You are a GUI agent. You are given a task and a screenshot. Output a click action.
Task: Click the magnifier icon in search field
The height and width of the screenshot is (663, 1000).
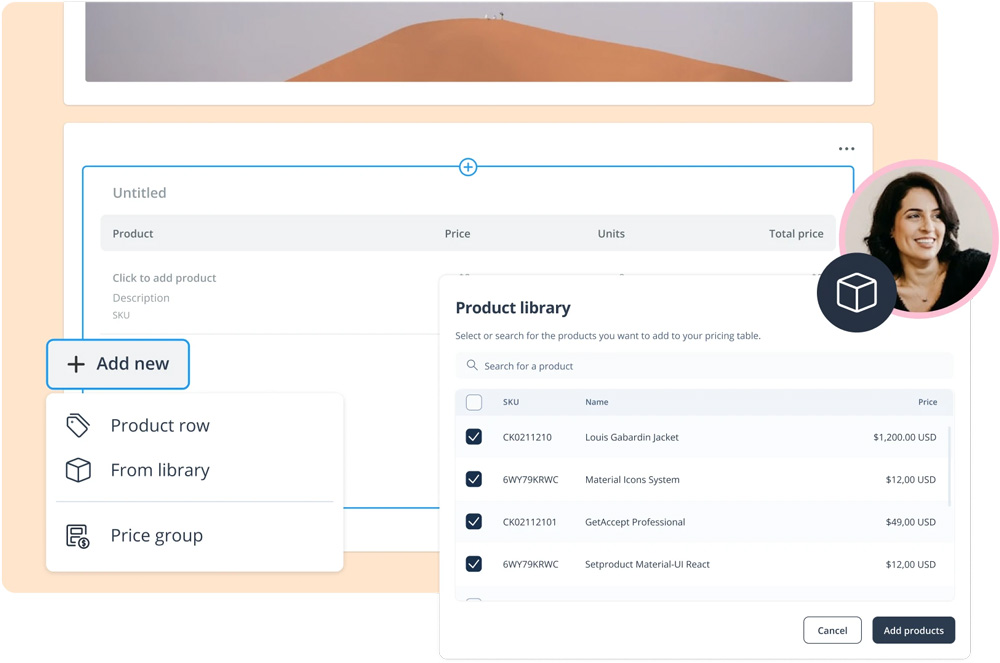tap(472, 366)
